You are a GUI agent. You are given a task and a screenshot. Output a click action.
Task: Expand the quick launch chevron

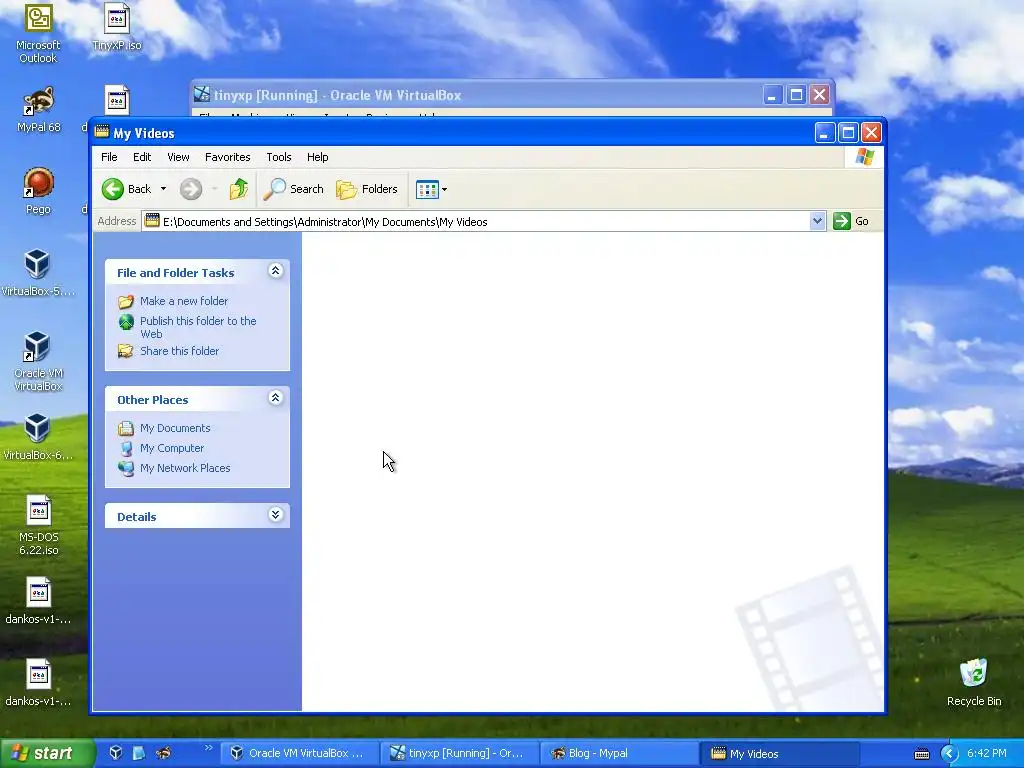[x=208, y=748]
